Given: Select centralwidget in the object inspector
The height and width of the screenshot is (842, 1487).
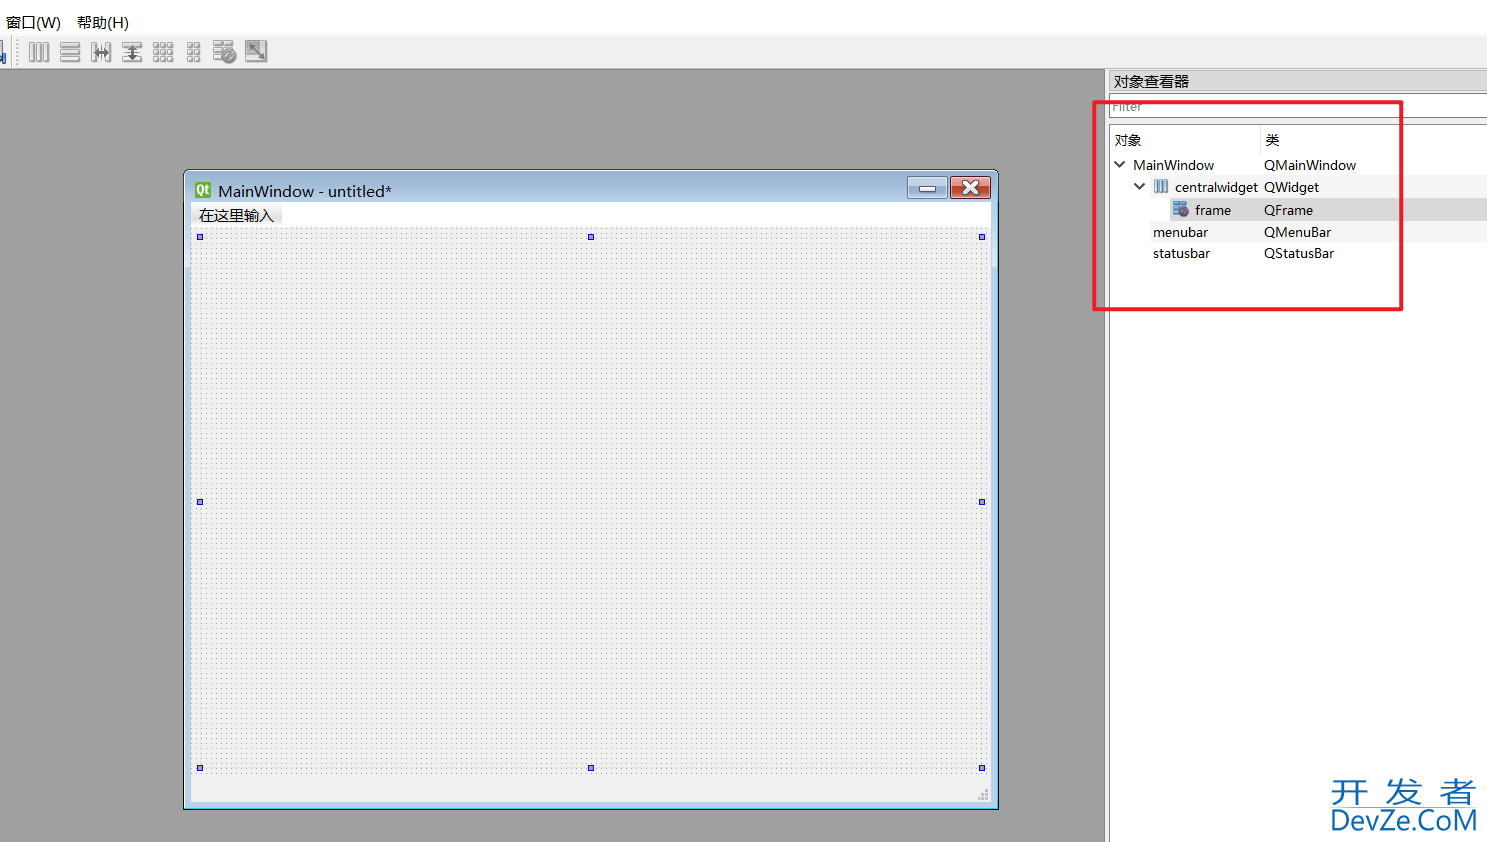Looking at the screenshot, I should tap(1216, 187).
